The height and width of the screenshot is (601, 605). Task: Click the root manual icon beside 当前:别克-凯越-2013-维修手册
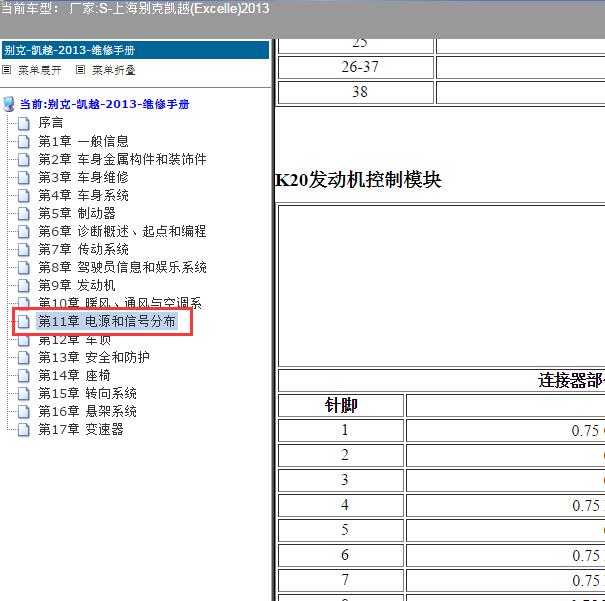point(8,104)
